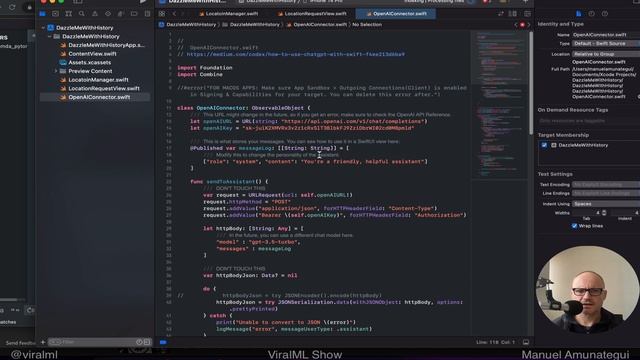Image resolution: width=640 pixels, height=360 pixels.
Task: Open the Line Endings dropdown
Action: click(606, 193)
